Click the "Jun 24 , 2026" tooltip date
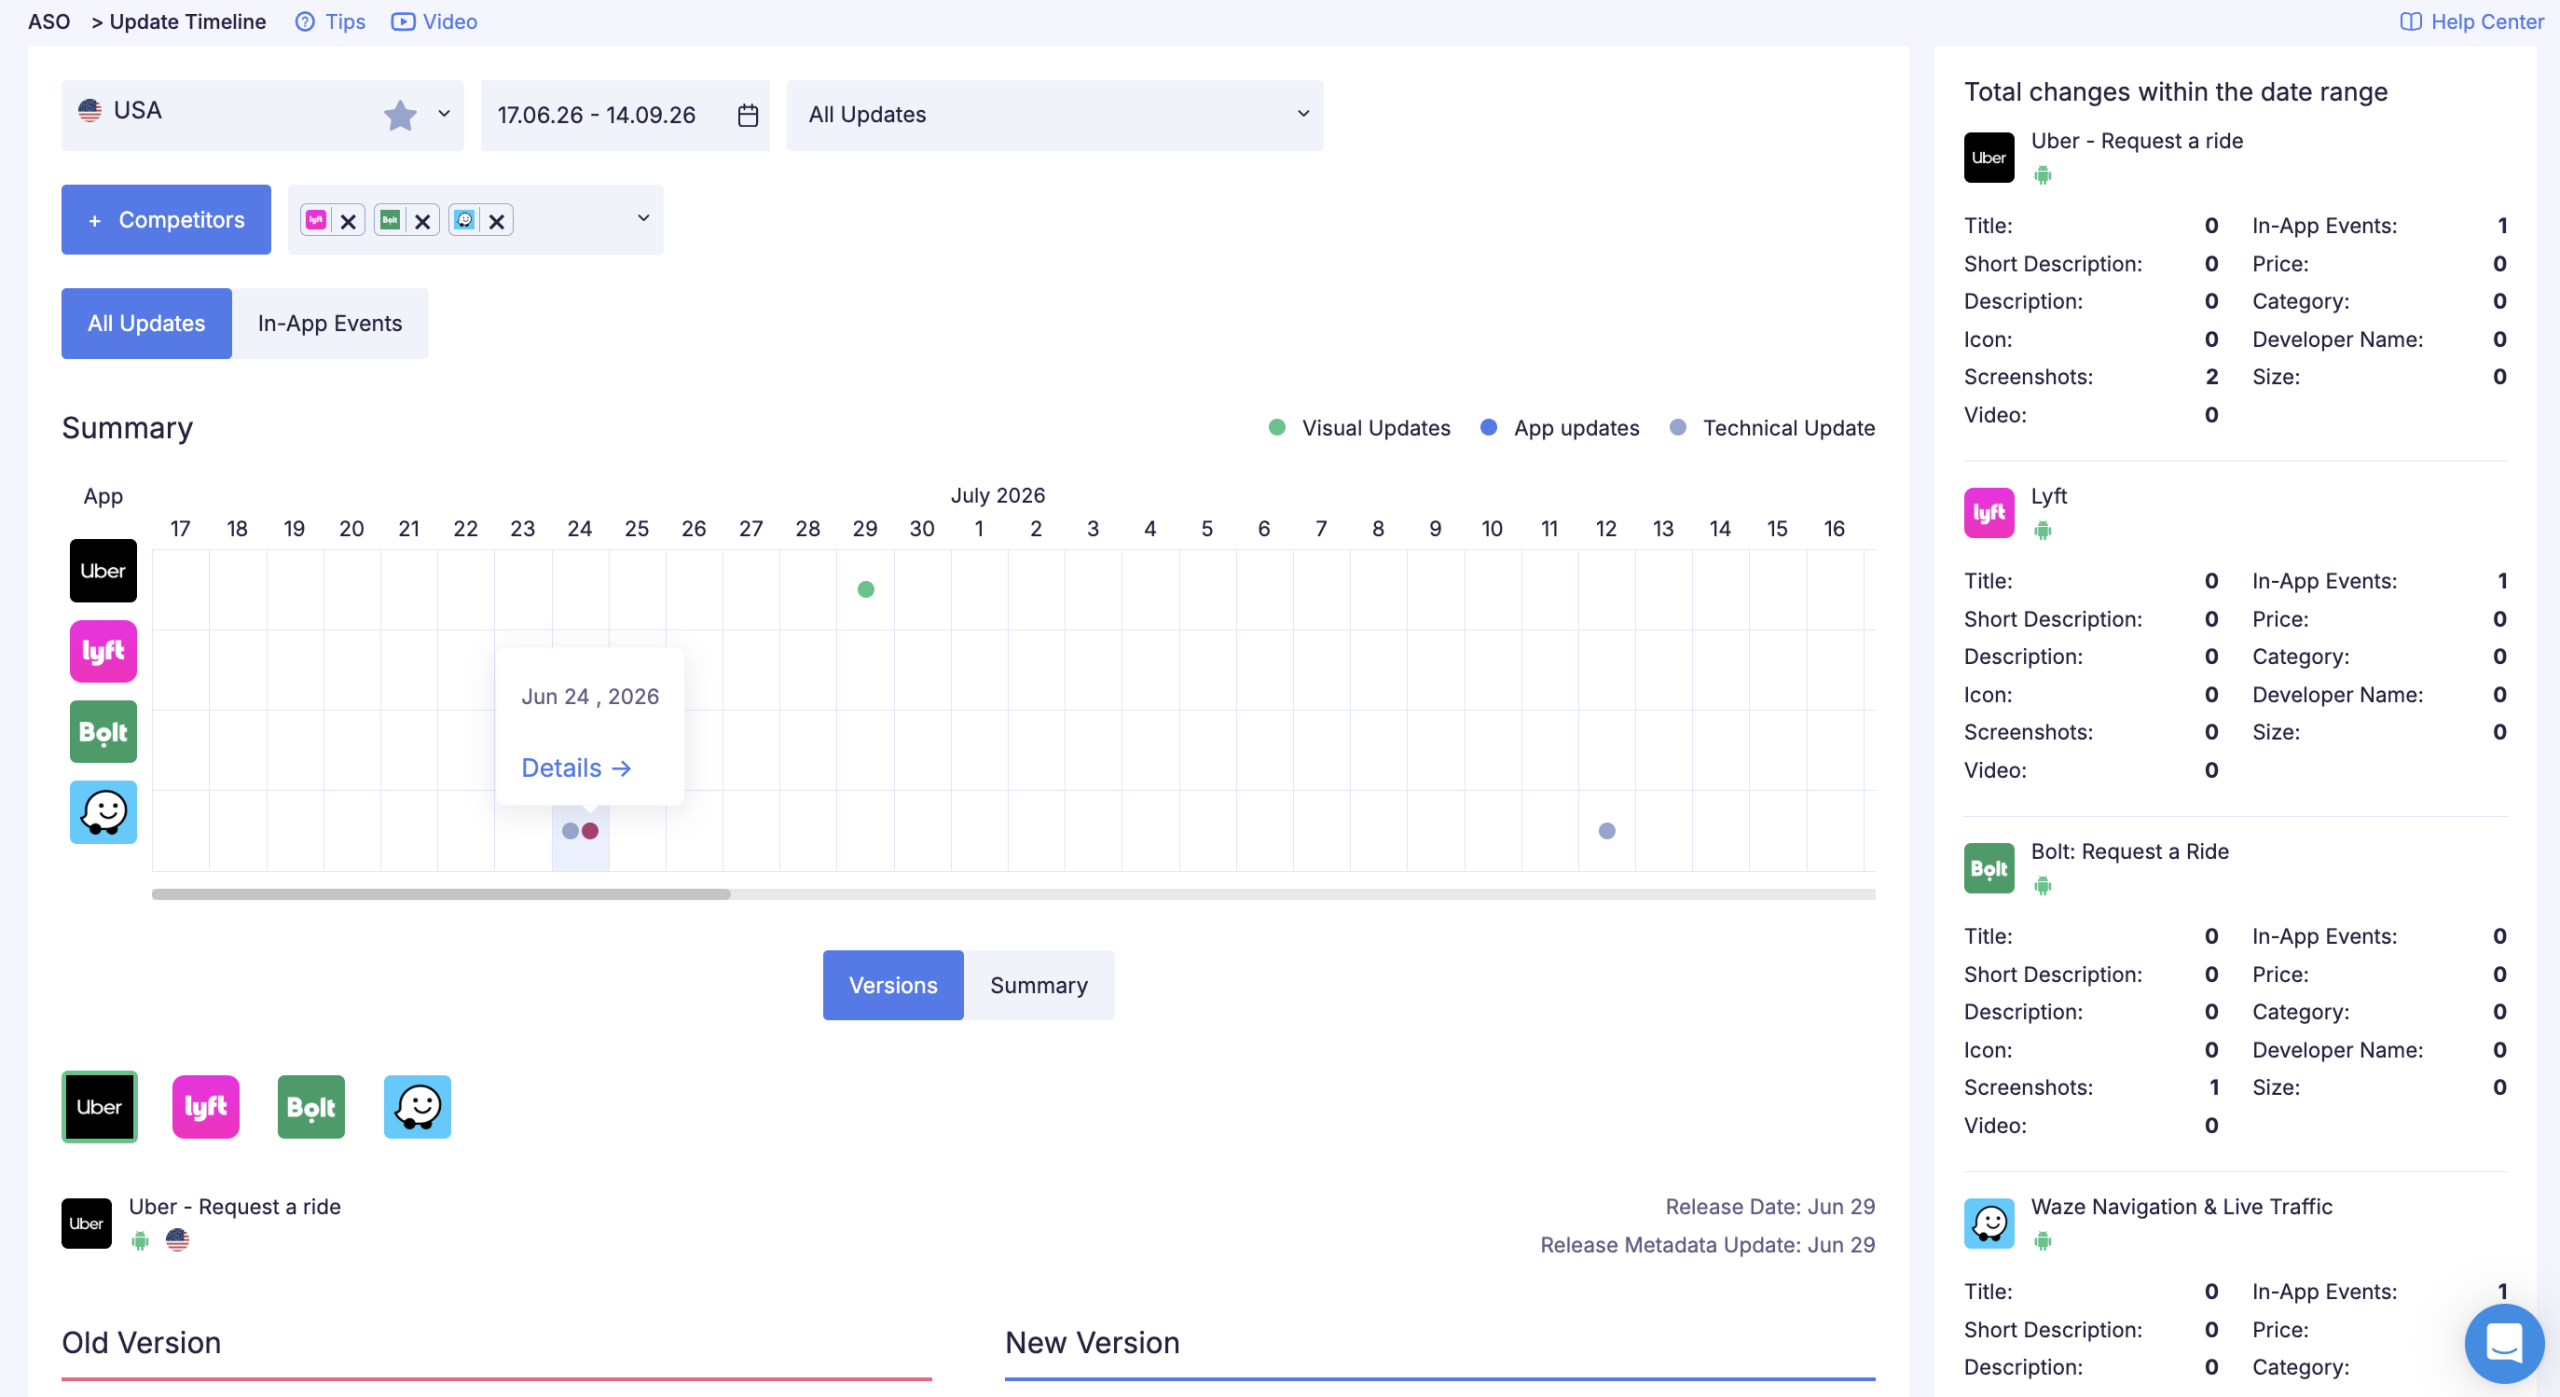The image size is (2560, 1397). pyautogui.click(x=590, y=696)
